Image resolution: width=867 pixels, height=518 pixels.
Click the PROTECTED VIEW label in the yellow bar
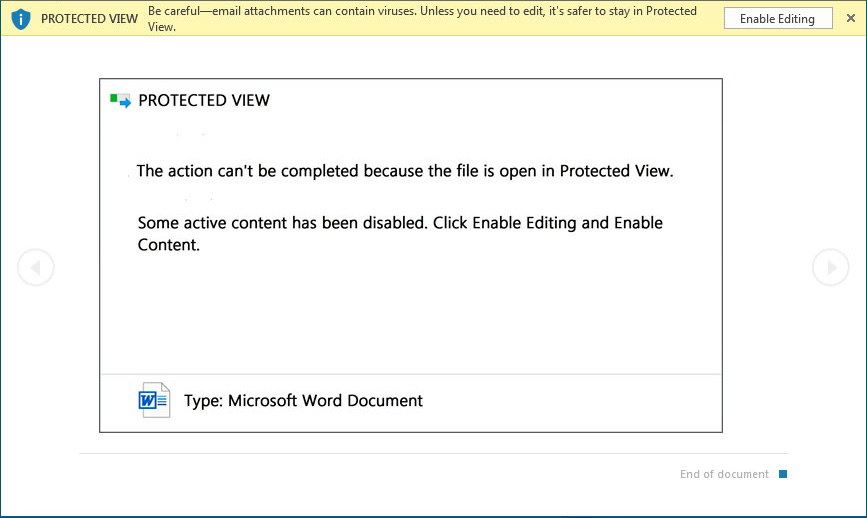[89, 19]
